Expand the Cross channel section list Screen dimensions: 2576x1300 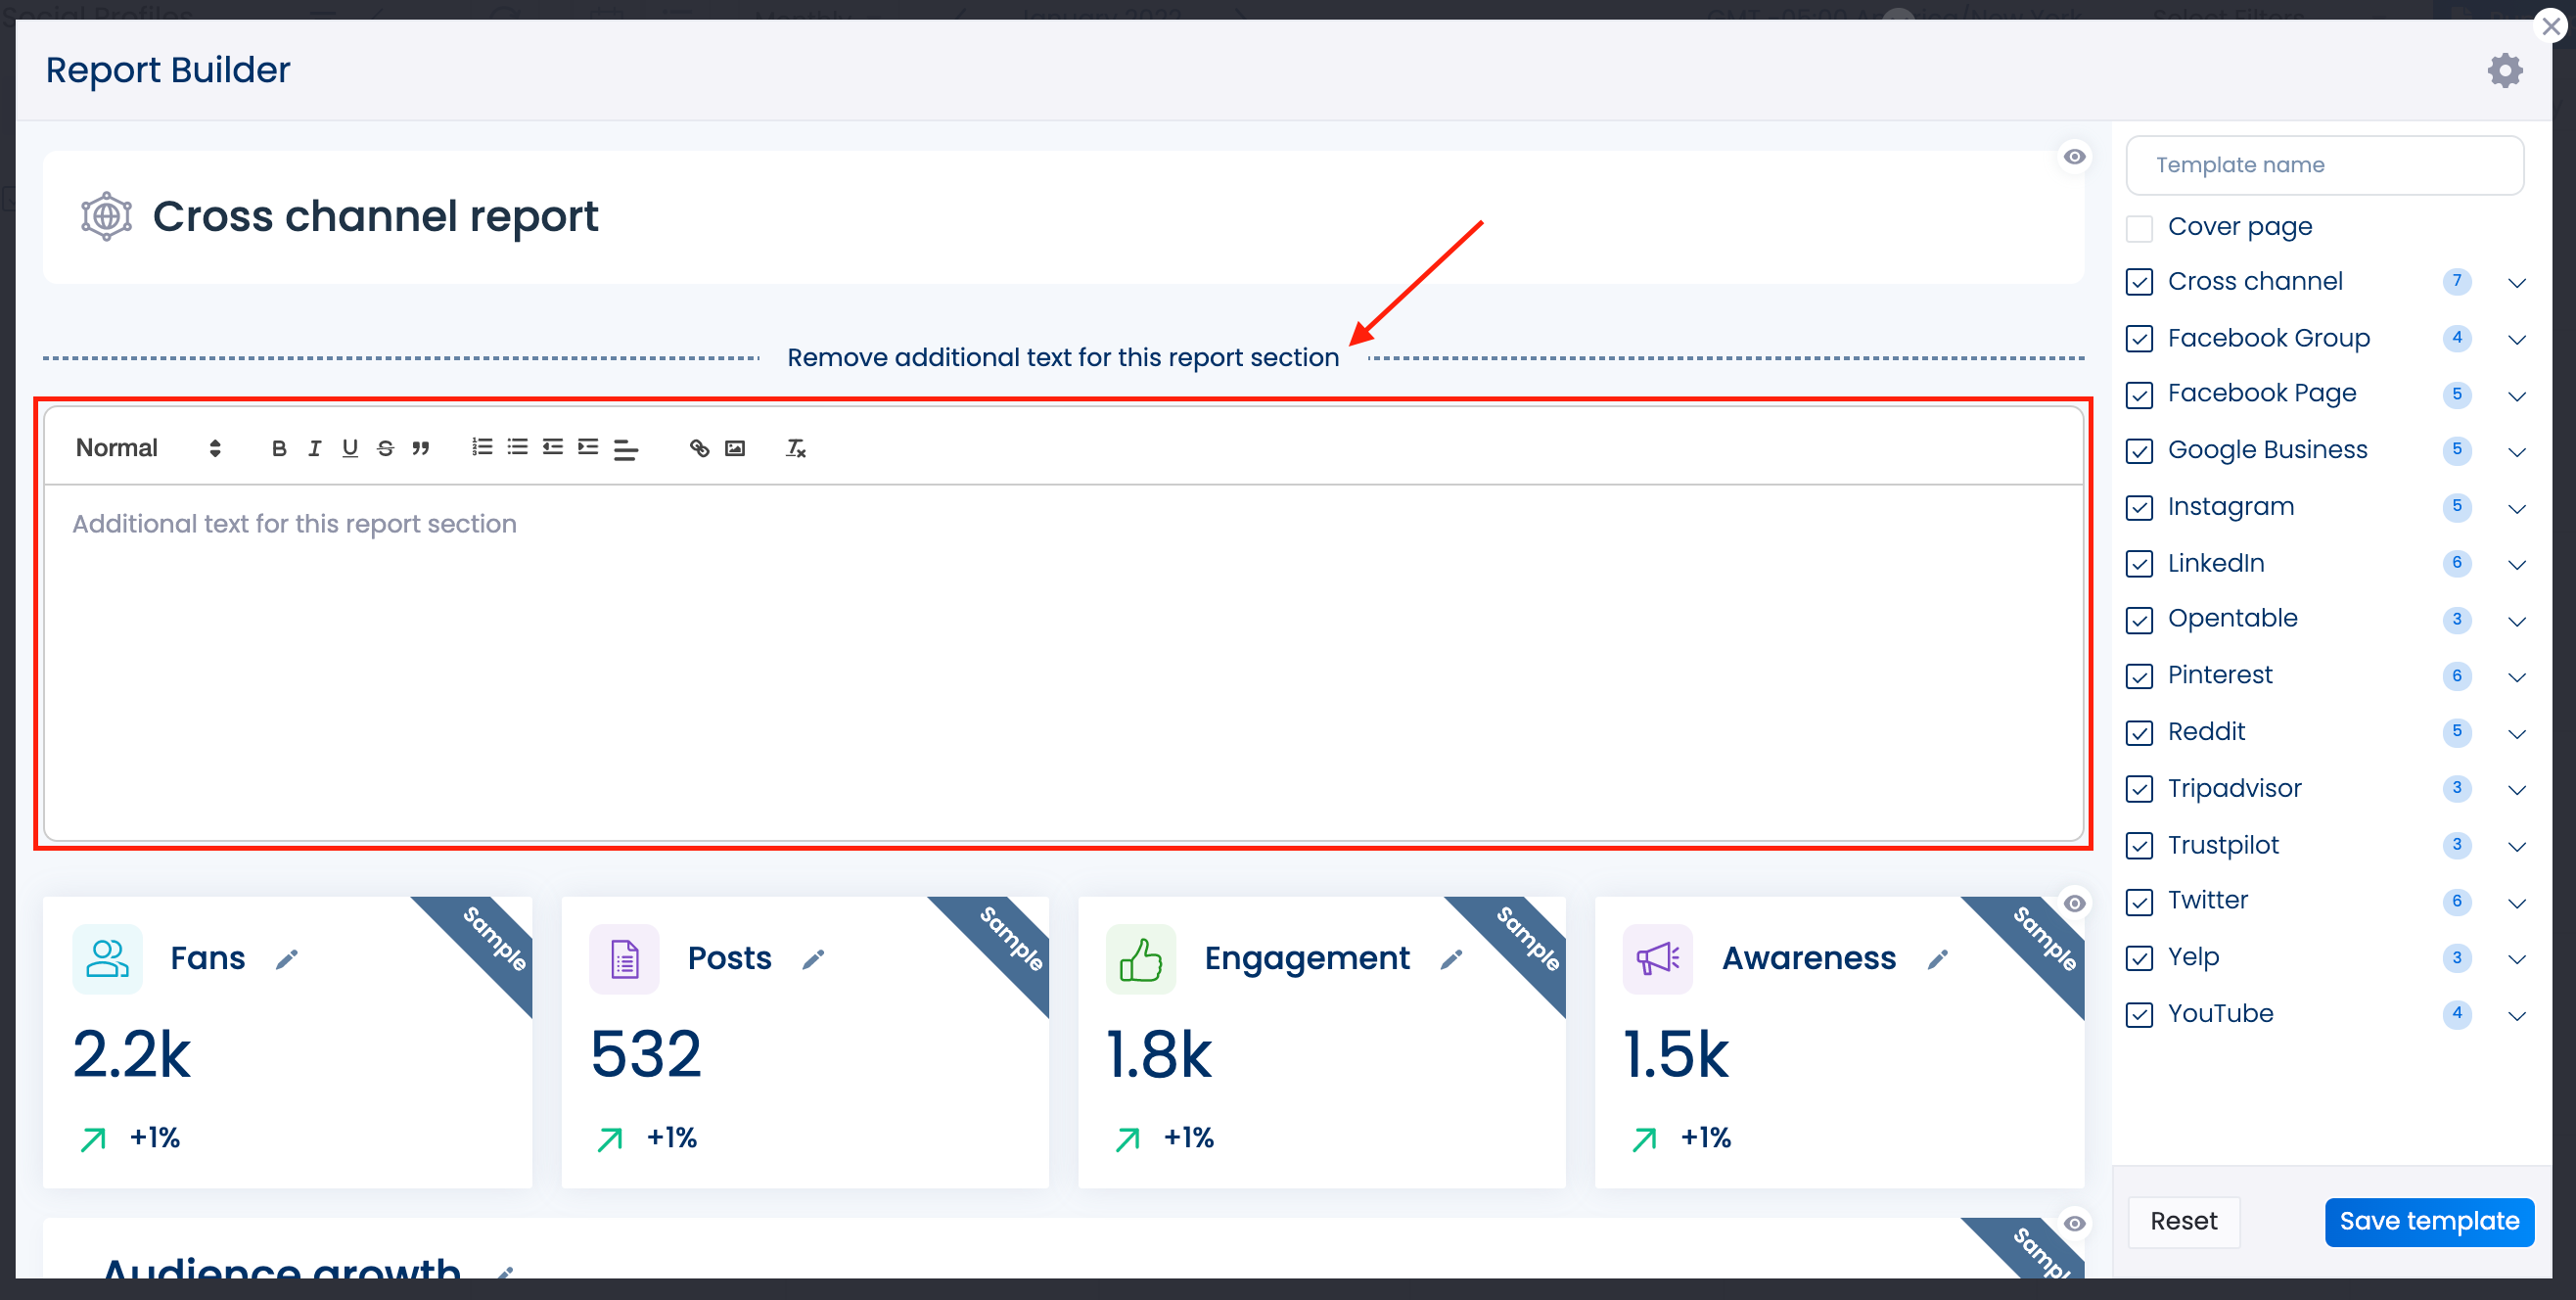[x=2517, y=283]
